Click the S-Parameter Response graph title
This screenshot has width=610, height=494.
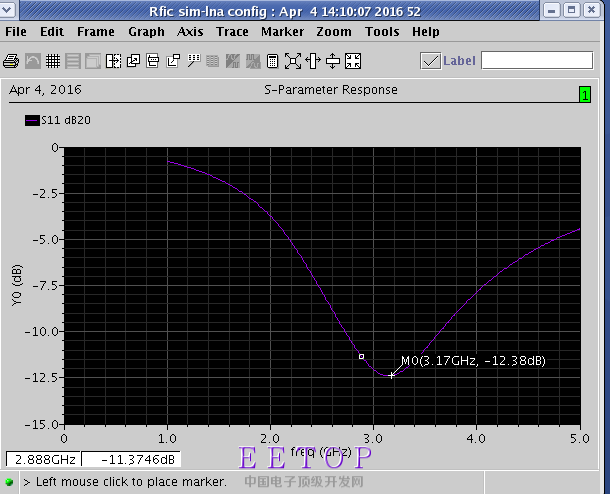click(x=331, y=90)
